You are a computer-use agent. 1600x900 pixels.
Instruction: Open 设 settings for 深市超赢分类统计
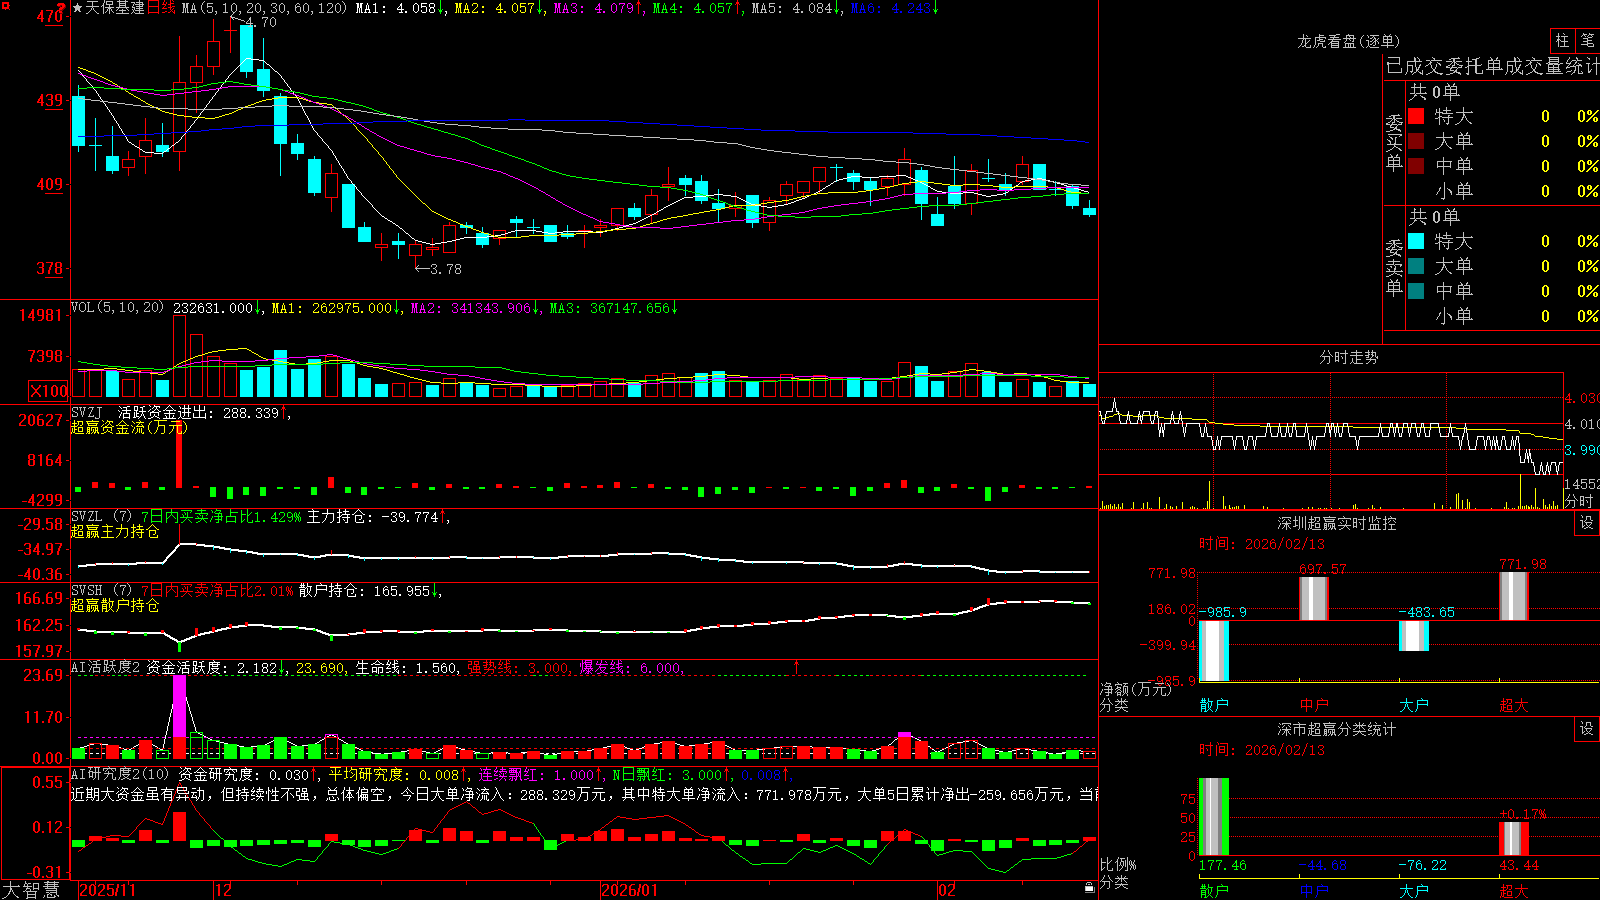1586,729
